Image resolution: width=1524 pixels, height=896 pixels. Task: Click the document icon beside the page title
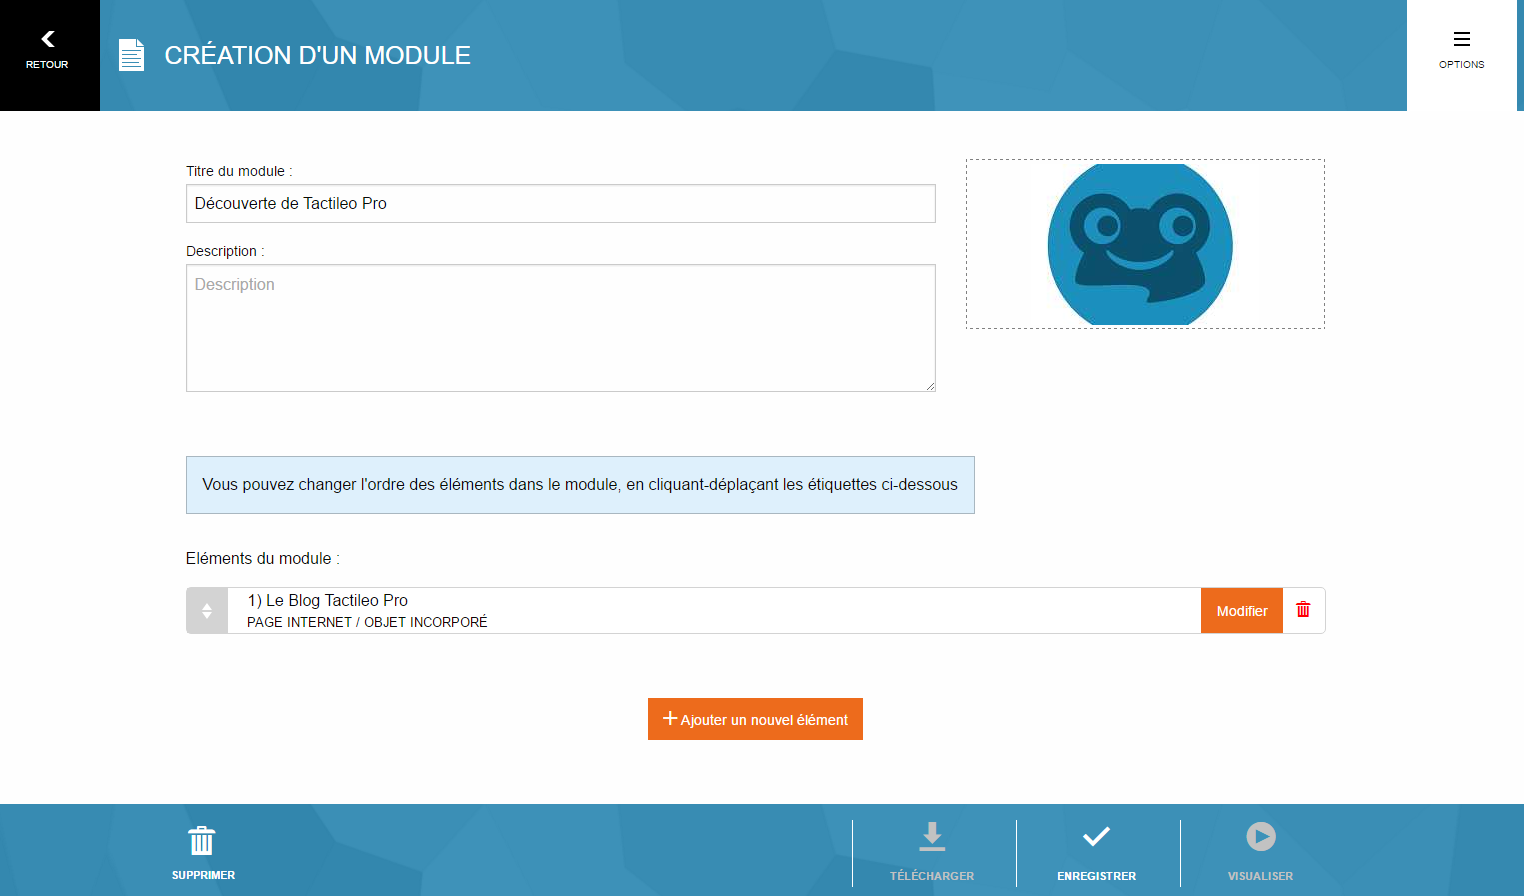pos(131,55)
